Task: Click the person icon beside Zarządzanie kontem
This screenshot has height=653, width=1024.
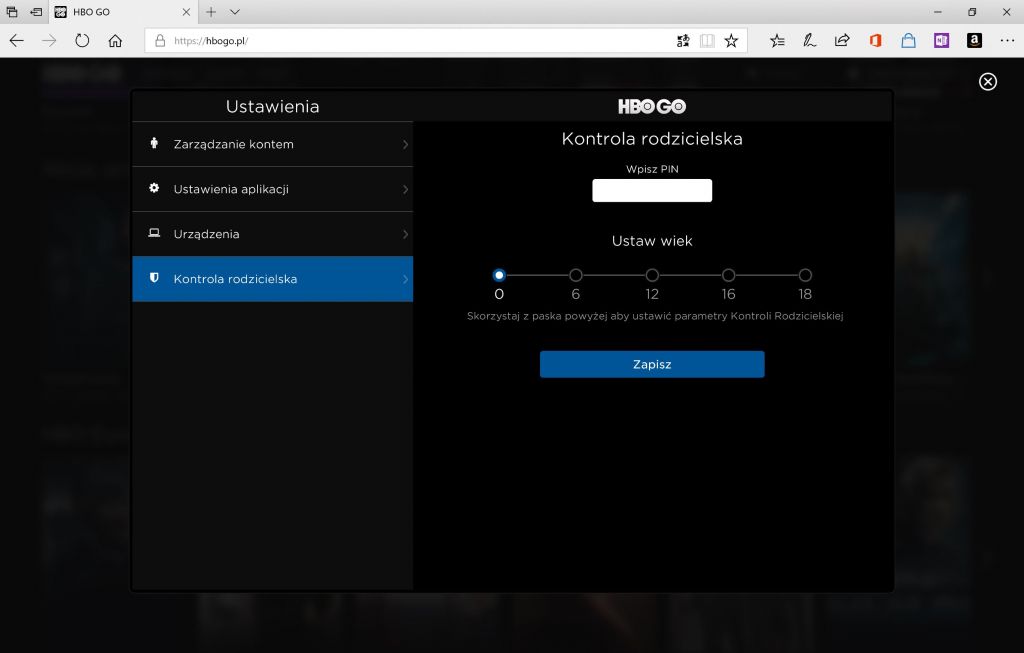Action: (x=154, y=143)
